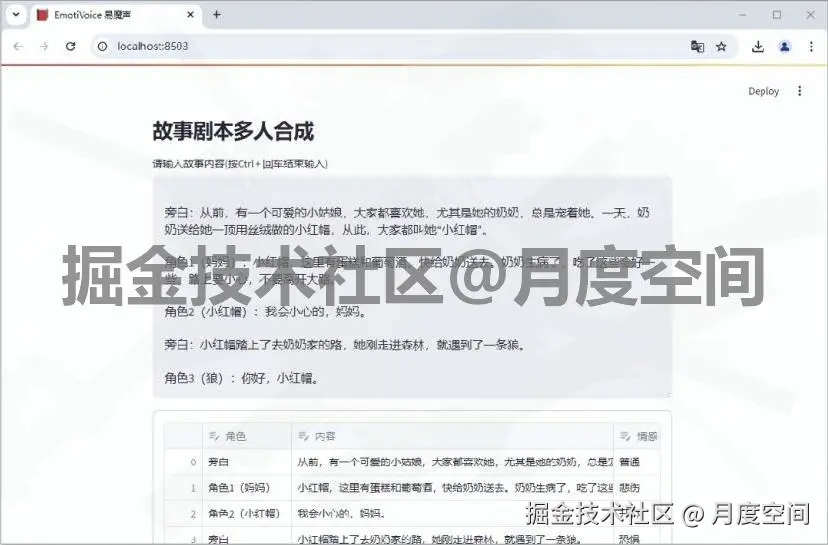The height and width of the screenshot is (545, 828).
Task: Open the Chrome tab search dropdown
Action: (x=16, y=15)
